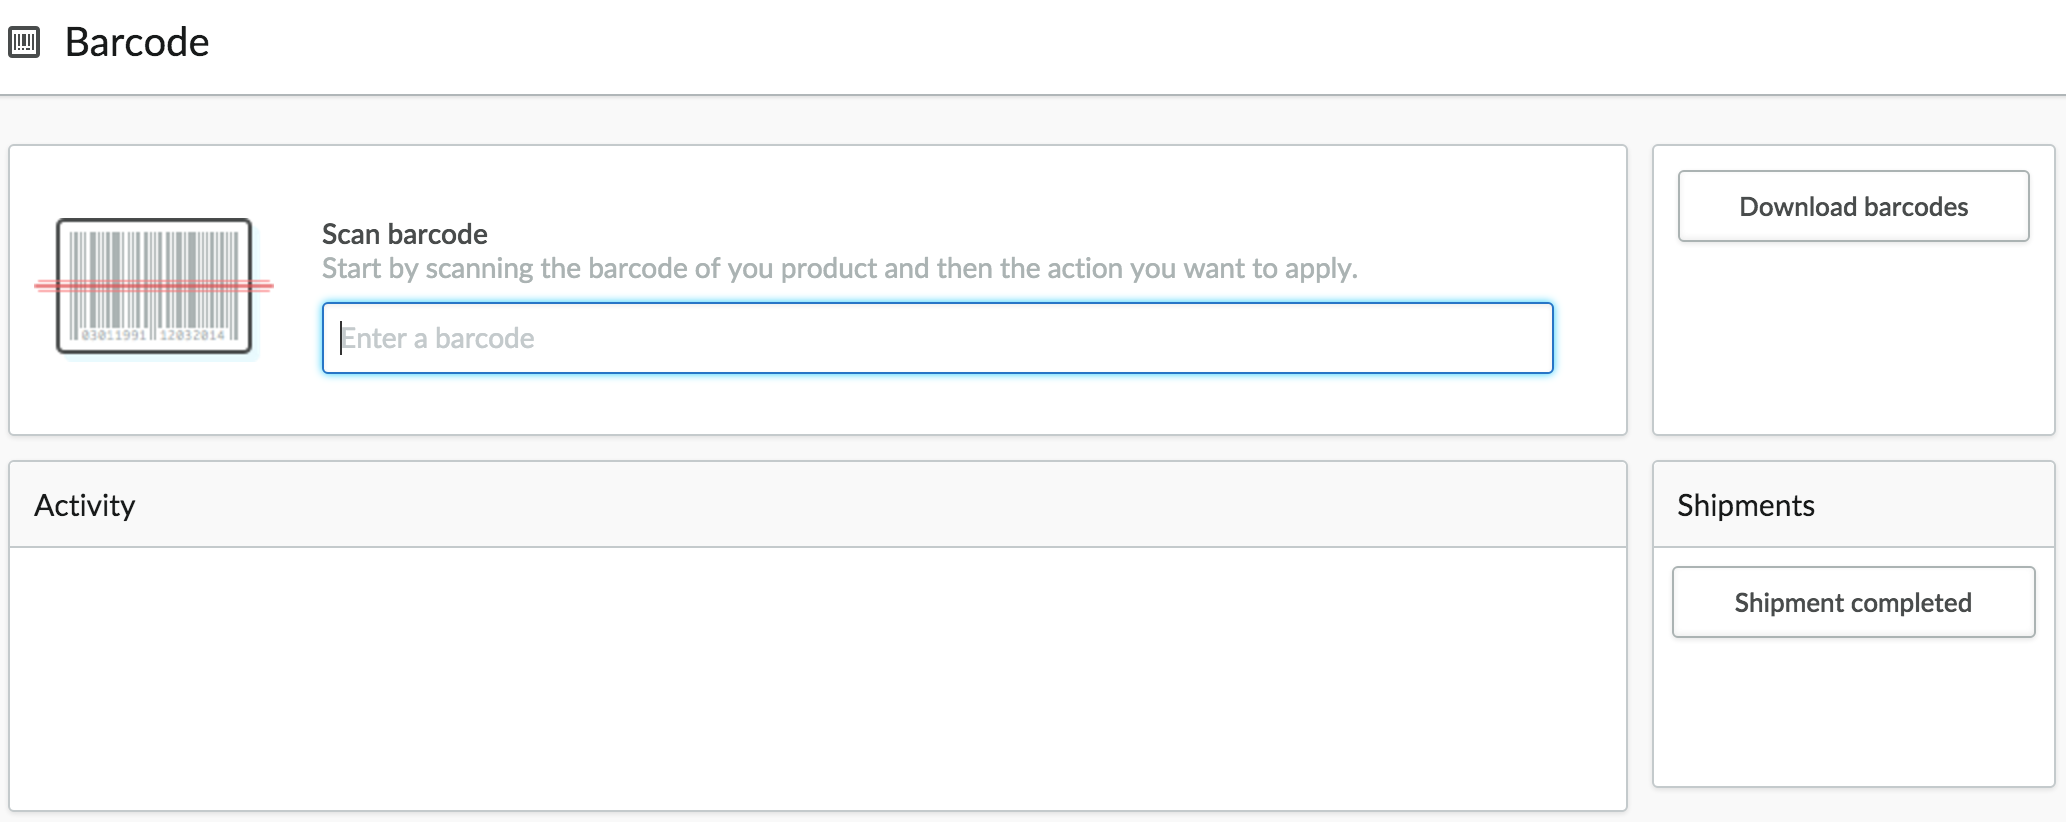Click the 'Enter a barcode' placeholder text
The height and width of the screenshot is (822, 2066).
tap(438, 338)
